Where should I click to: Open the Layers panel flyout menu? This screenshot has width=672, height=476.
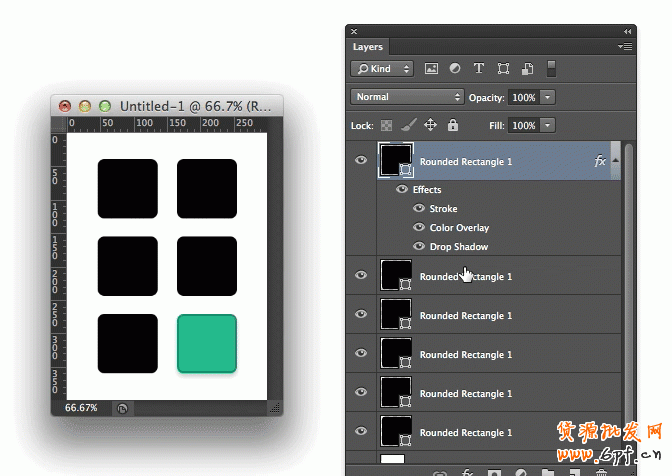(625, 46)
